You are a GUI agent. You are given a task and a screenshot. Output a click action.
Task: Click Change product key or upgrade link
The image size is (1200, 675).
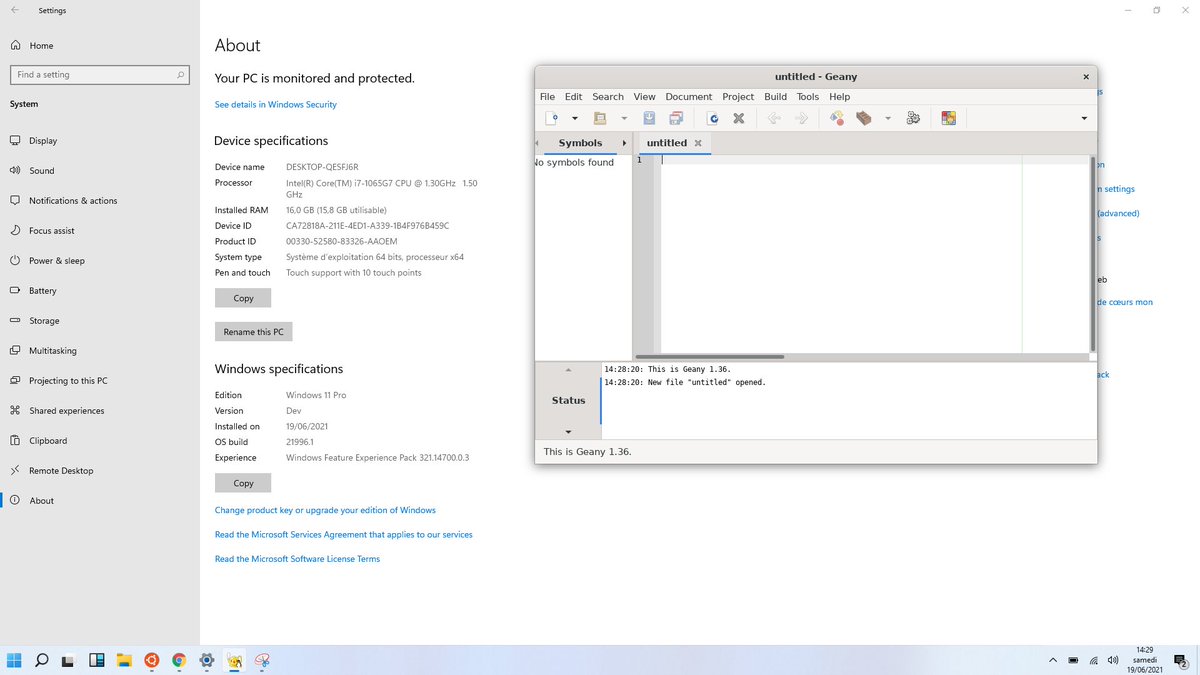(325, 510)
